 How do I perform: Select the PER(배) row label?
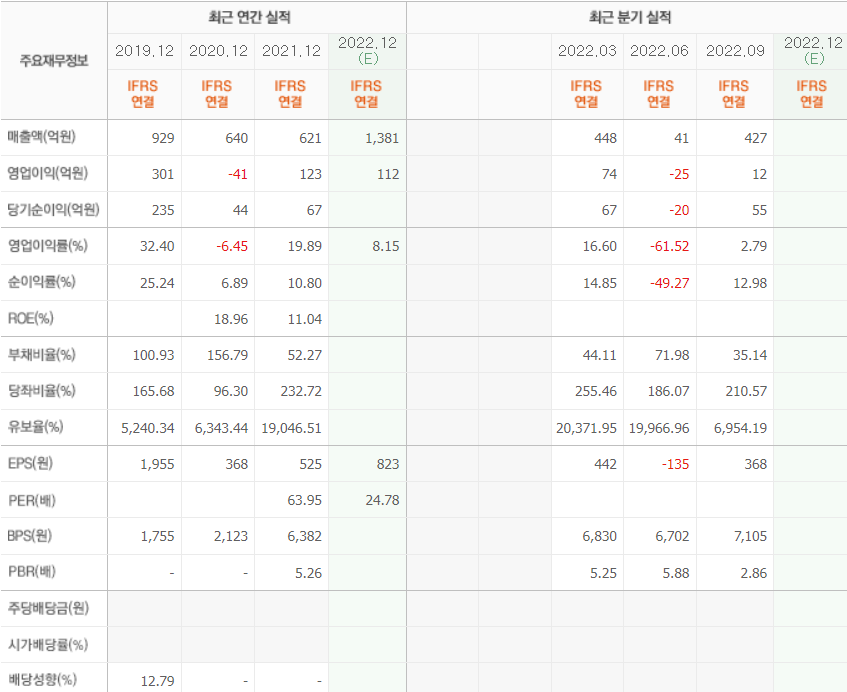pyautogui.click(x=32, y=500)
